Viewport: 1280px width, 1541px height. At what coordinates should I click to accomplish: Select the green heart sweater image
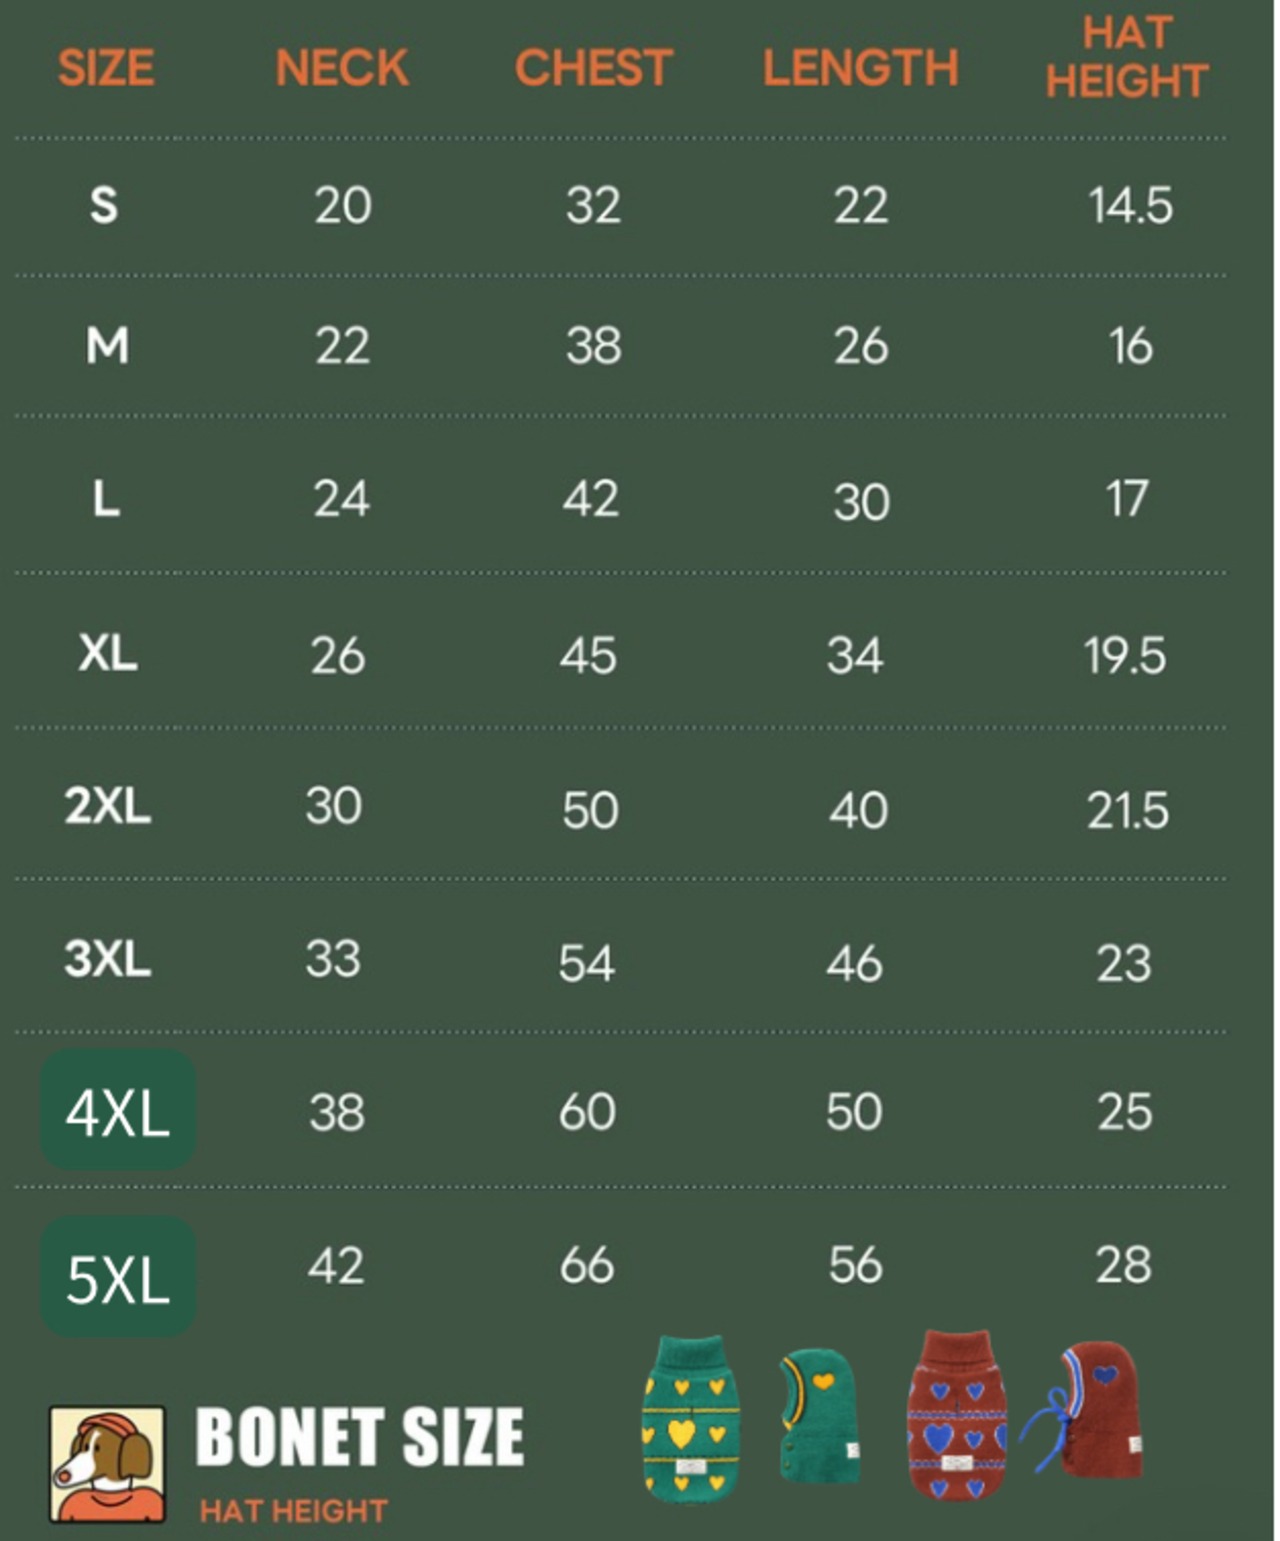click(690, 1420)
